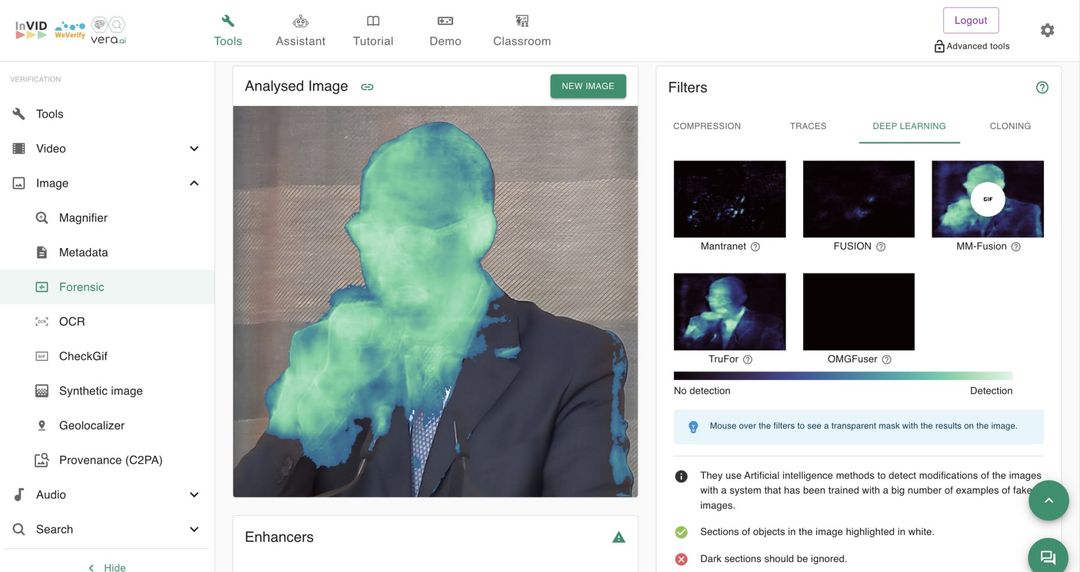Click the link icon beside Analysed Image
Image resolution: width=1080 pixels, height=572 pixels.
point(367,87)
